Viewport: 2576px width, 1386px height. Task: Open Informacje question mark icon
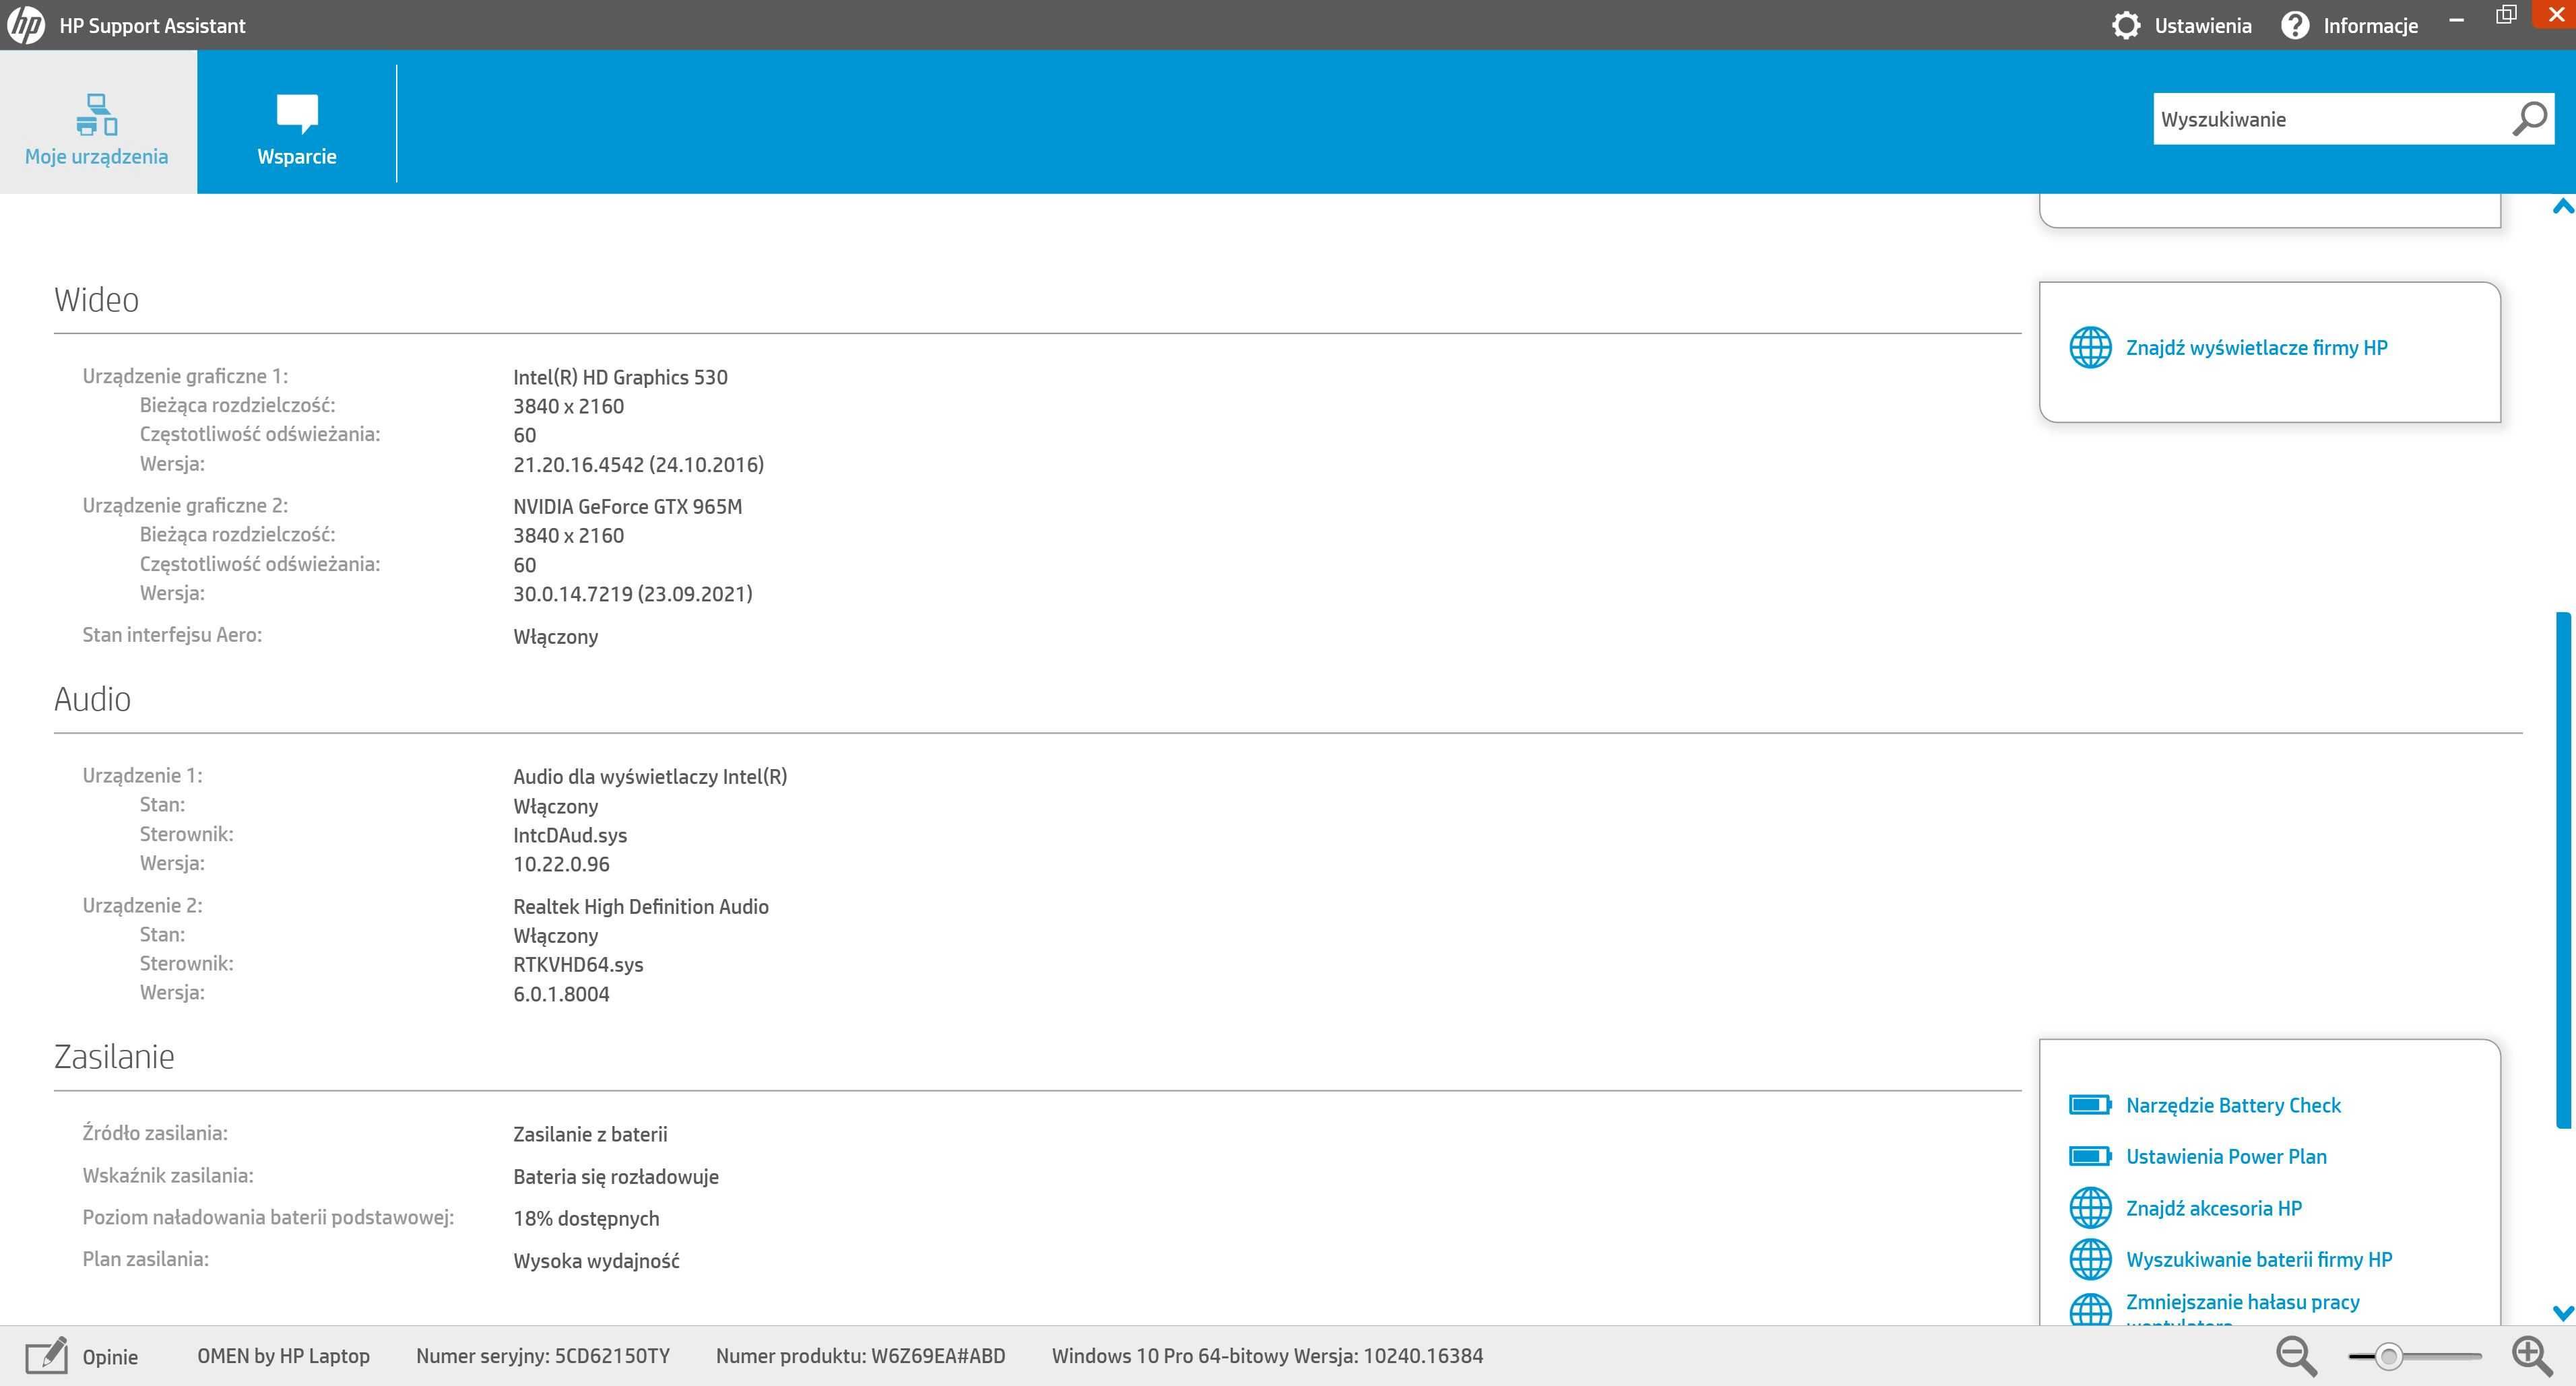click(x=2295, y=25)
